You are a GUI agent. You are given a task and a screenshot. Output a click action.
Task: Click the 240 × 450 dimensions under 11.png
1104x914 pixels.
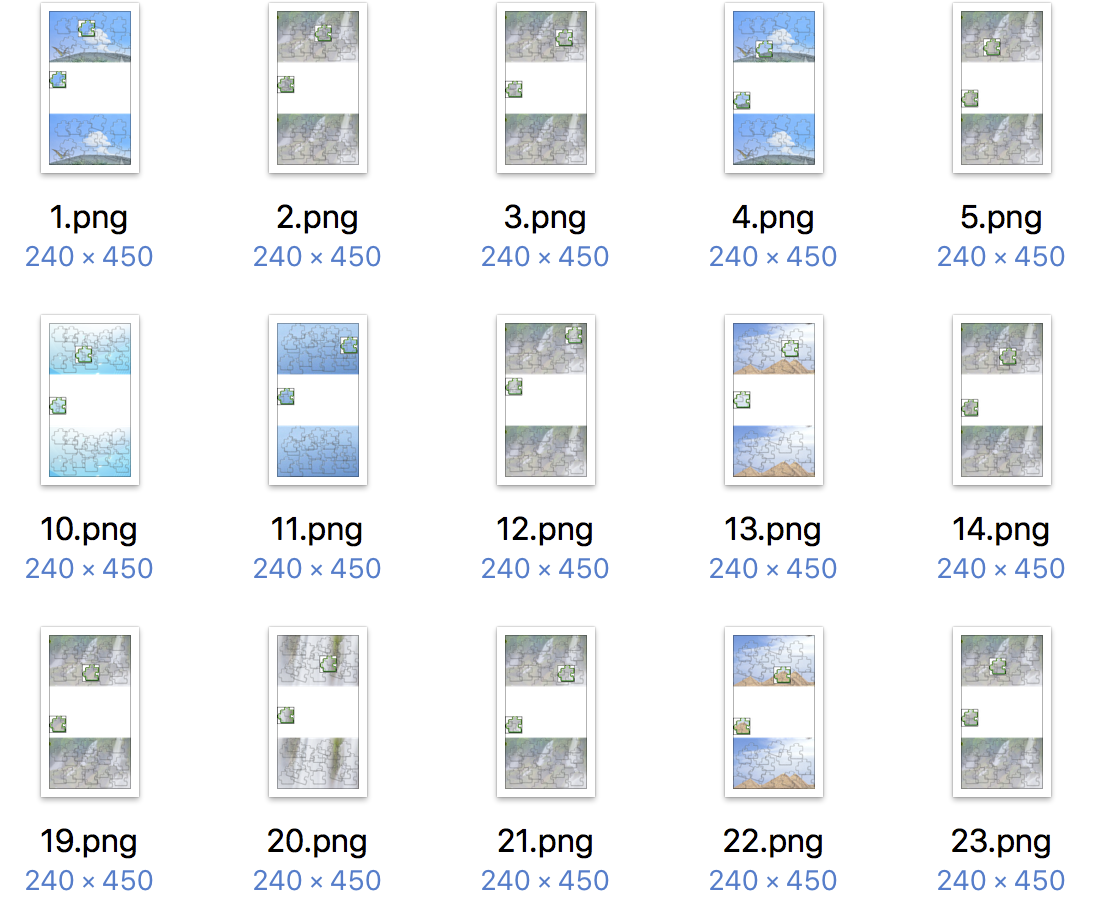[x=317, y=569]
